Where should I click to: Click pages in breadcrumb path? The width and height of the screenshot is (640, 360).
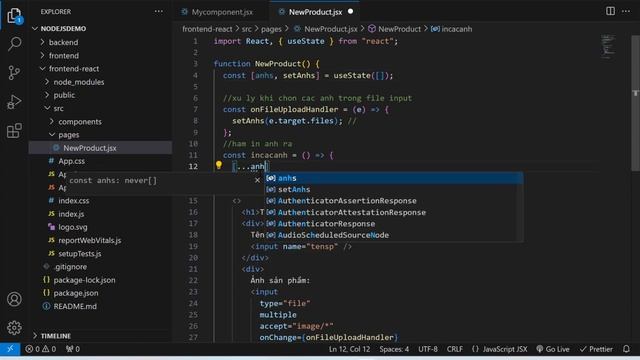point(271,29)
